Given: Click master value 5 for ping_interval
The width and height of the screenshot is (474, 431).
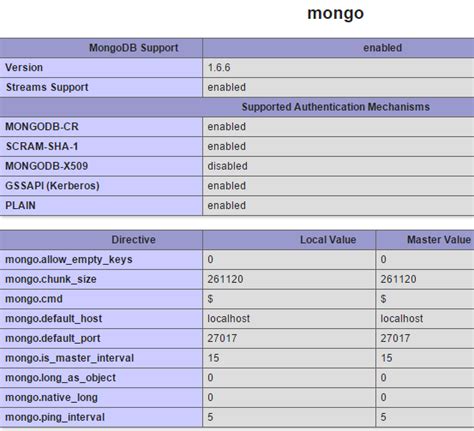Looking at the screenshot, I should point(383,417).
